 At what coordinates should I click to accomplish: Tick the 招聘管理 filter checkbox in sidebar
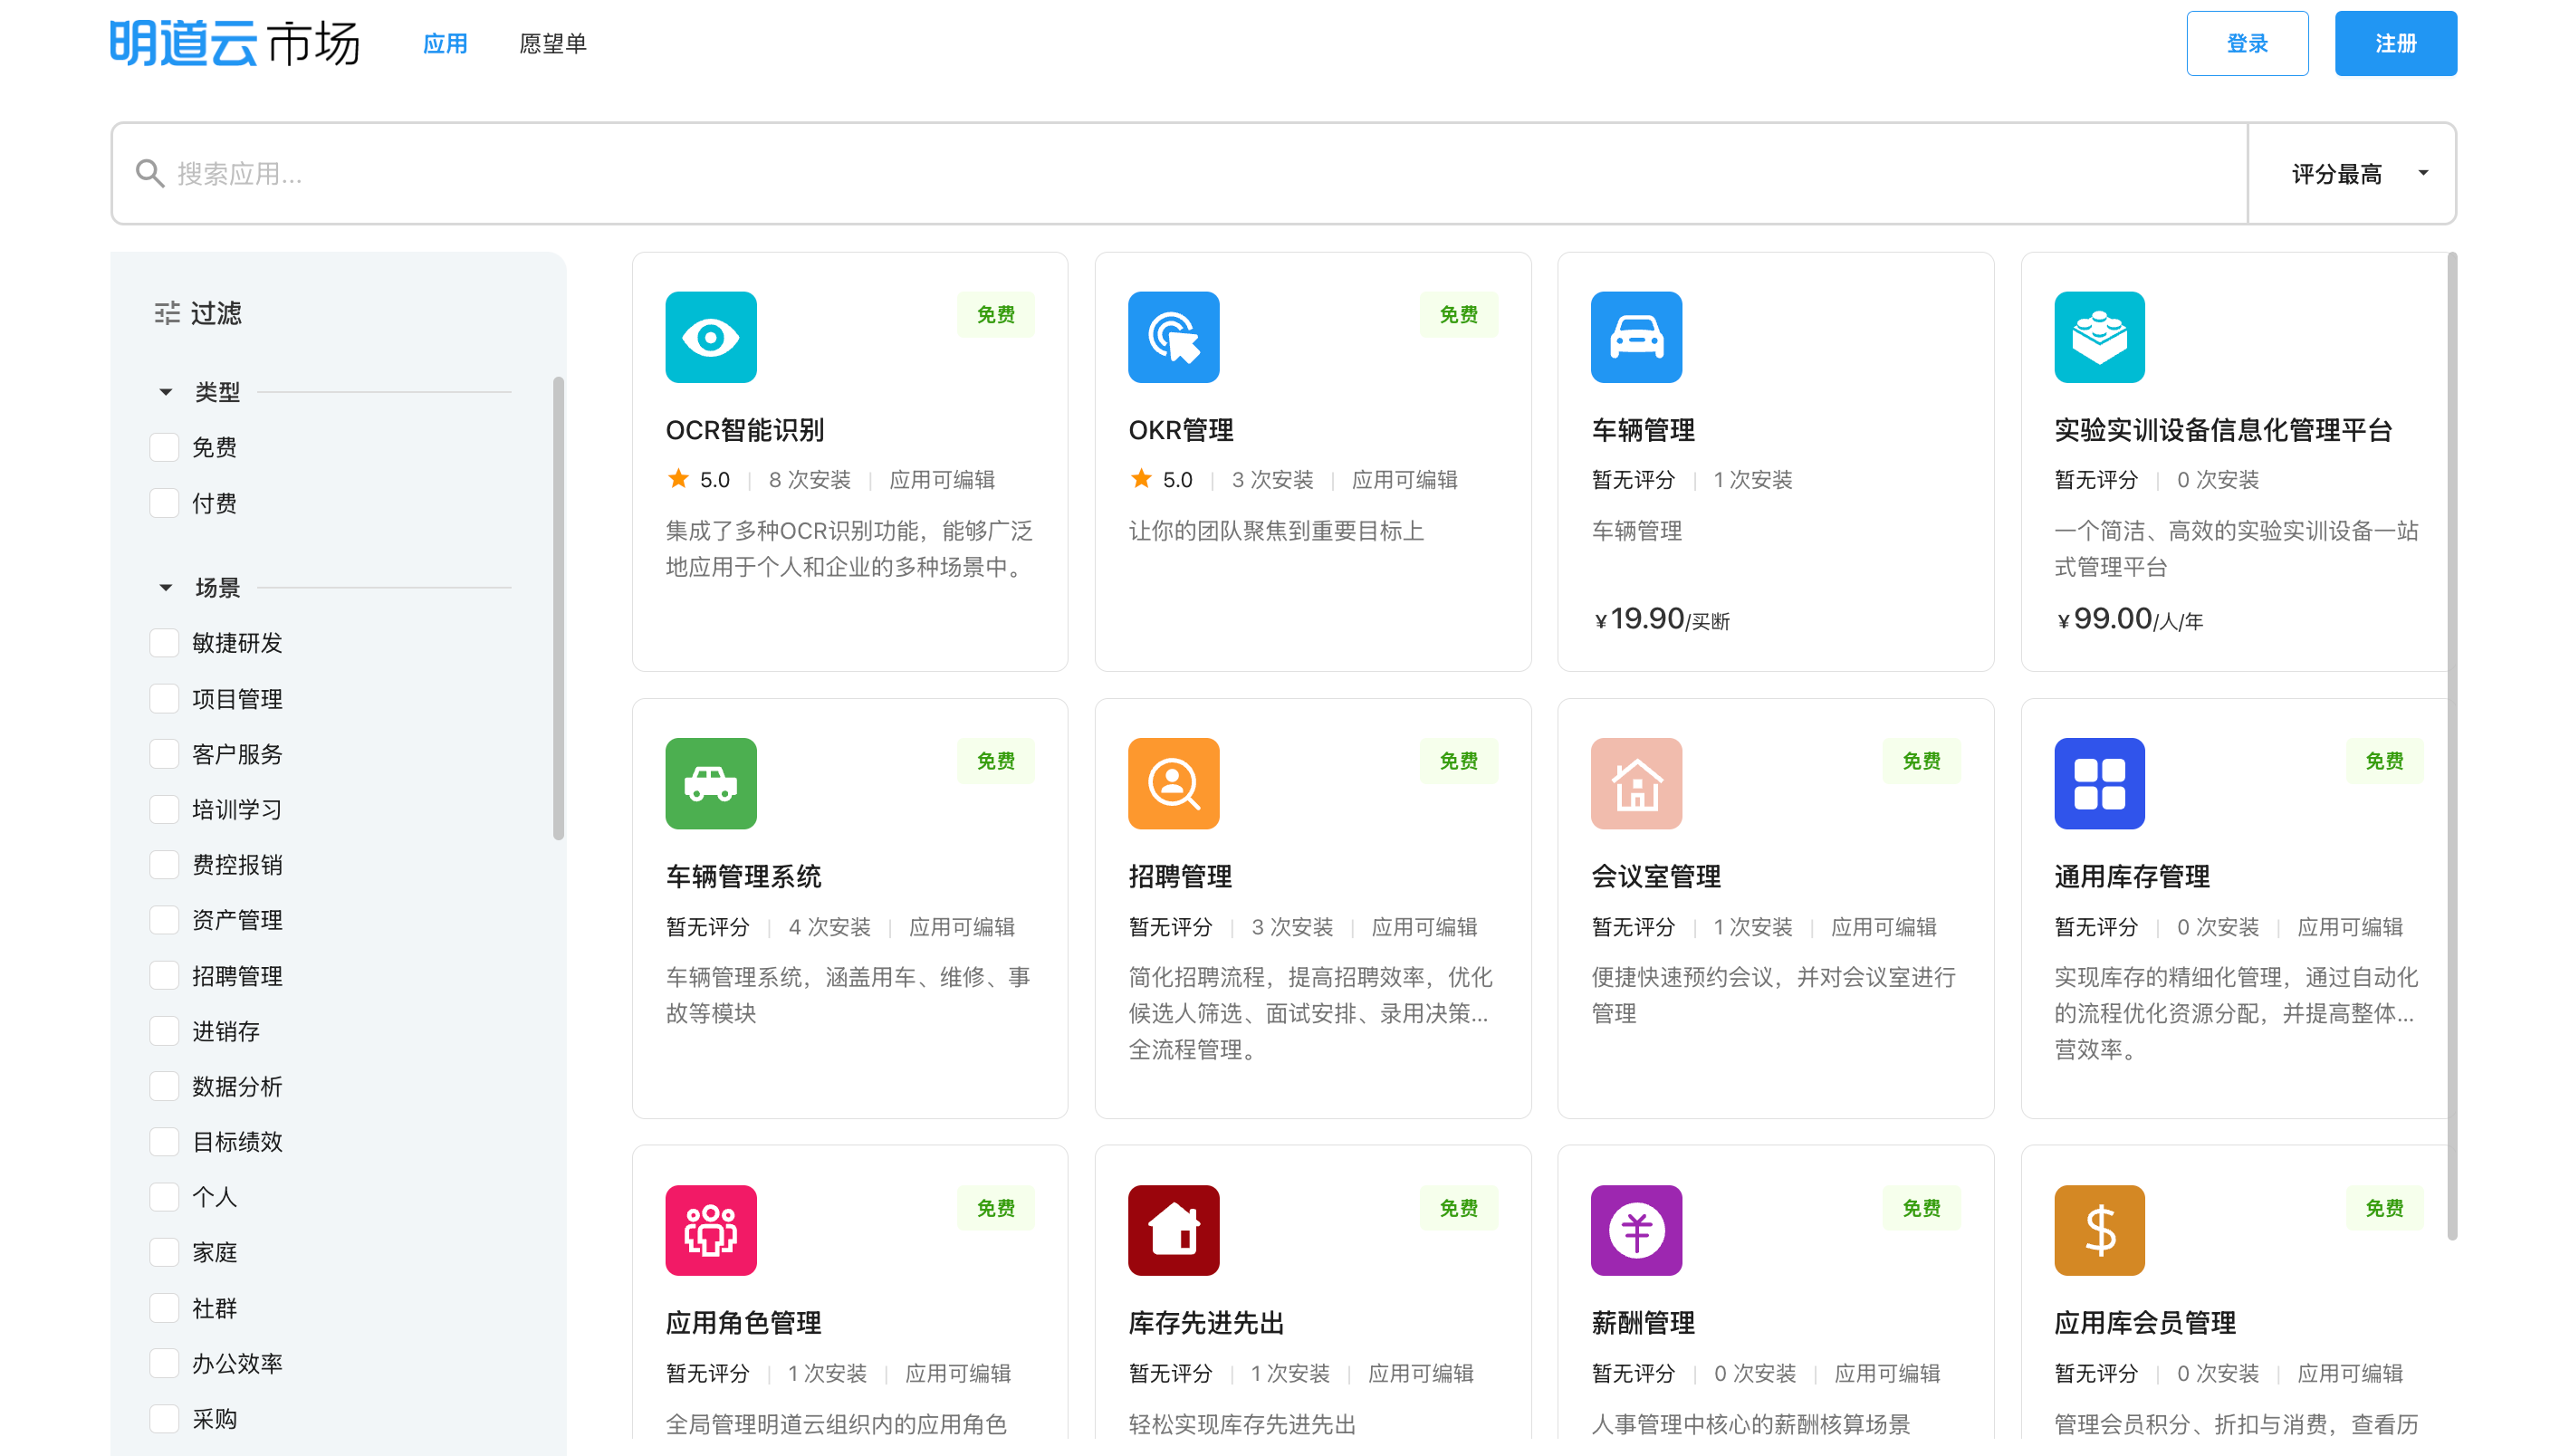pos(164,975)
